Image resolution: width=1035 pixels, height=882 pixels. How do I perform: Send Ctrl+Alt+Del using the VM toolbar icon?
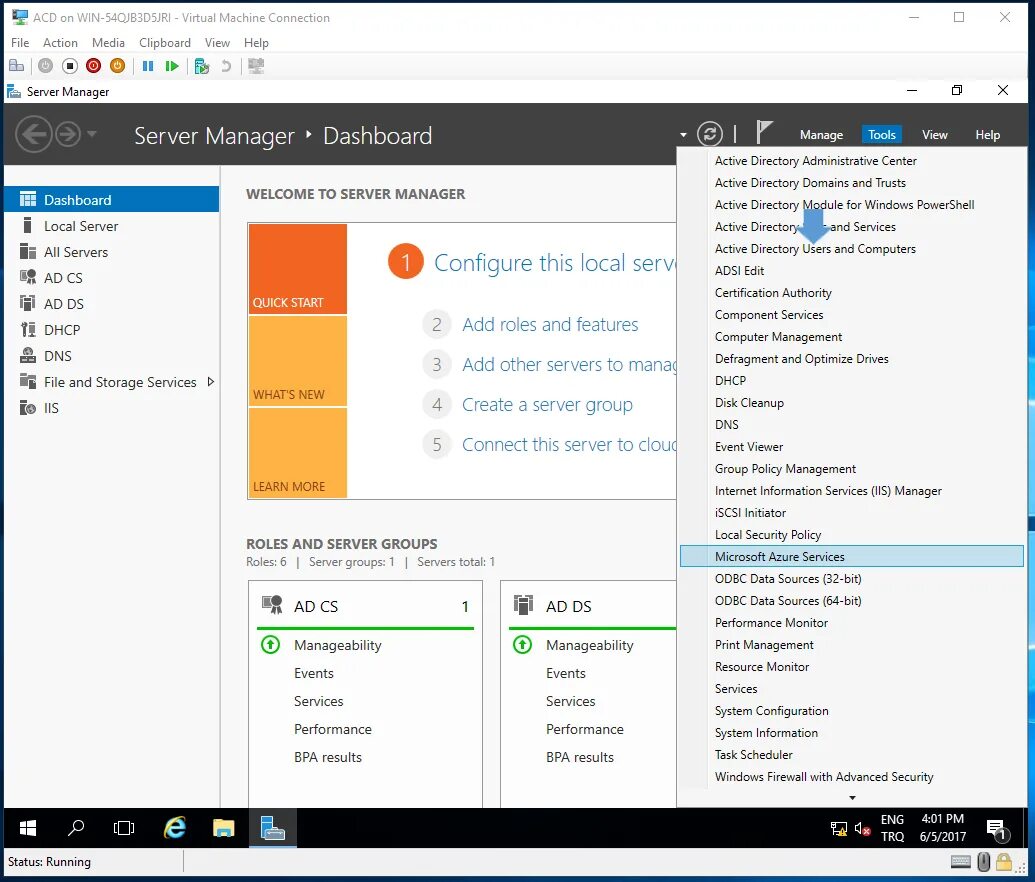(x=16, y=65)
